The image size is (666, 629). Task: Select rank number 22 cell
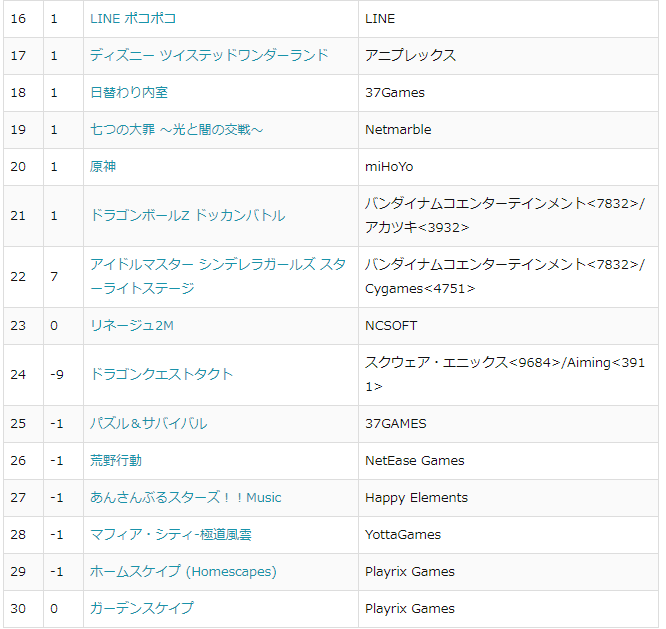click(x=23, y=276)
